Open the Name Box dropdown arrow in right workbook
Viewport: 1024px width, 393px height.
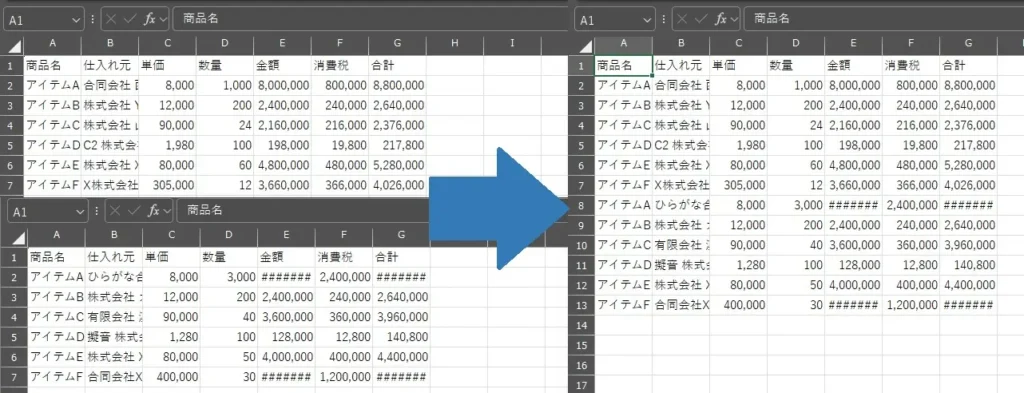click(x=647, y=20)
